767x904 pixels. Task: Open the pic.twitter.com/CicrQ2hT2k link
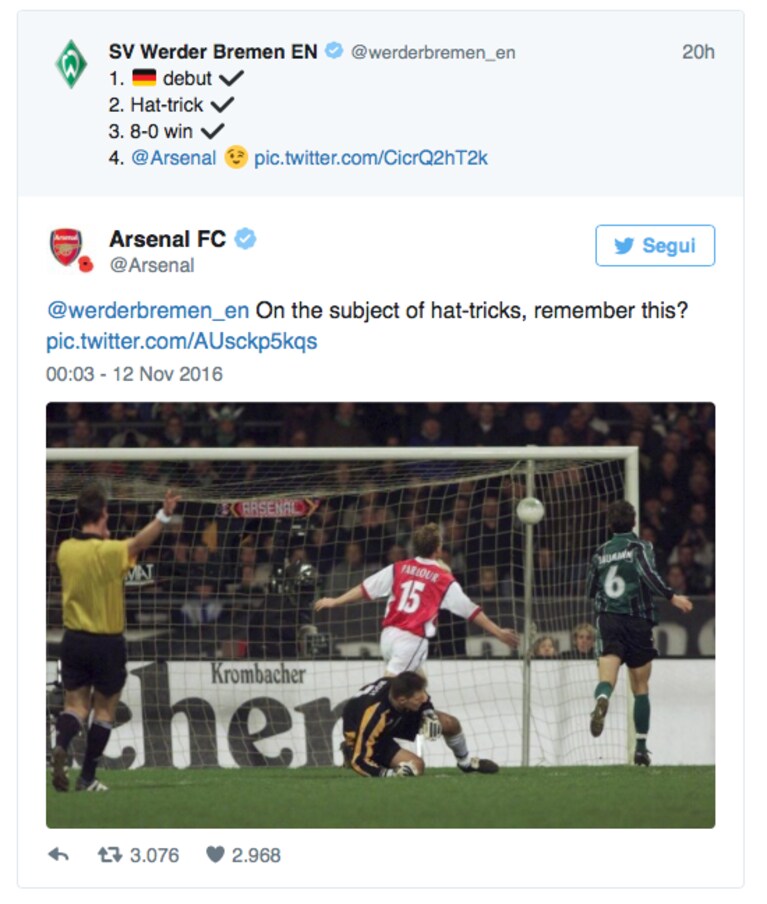pyautogui.click(x=371, y=157)
